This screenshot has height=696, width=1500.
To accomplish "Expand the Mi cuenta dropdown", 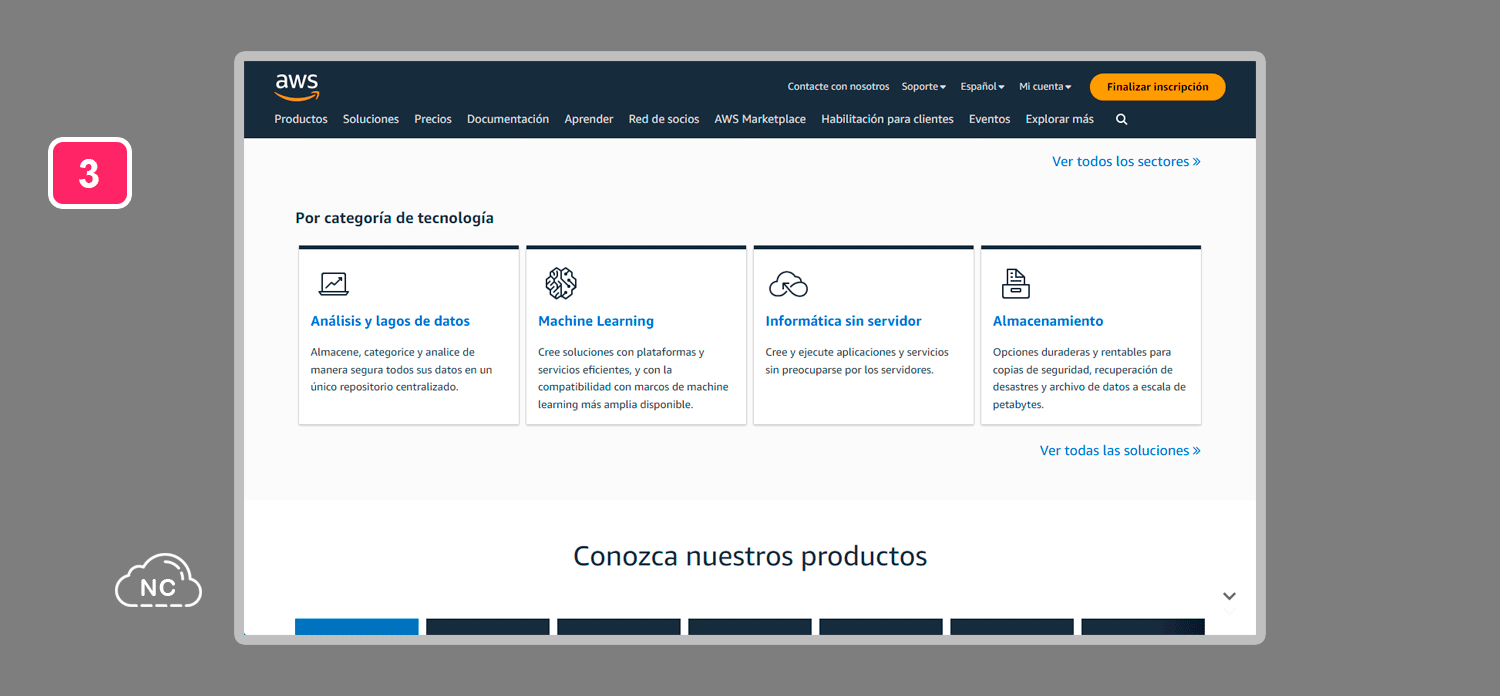I will click(x=1045, y=87).
